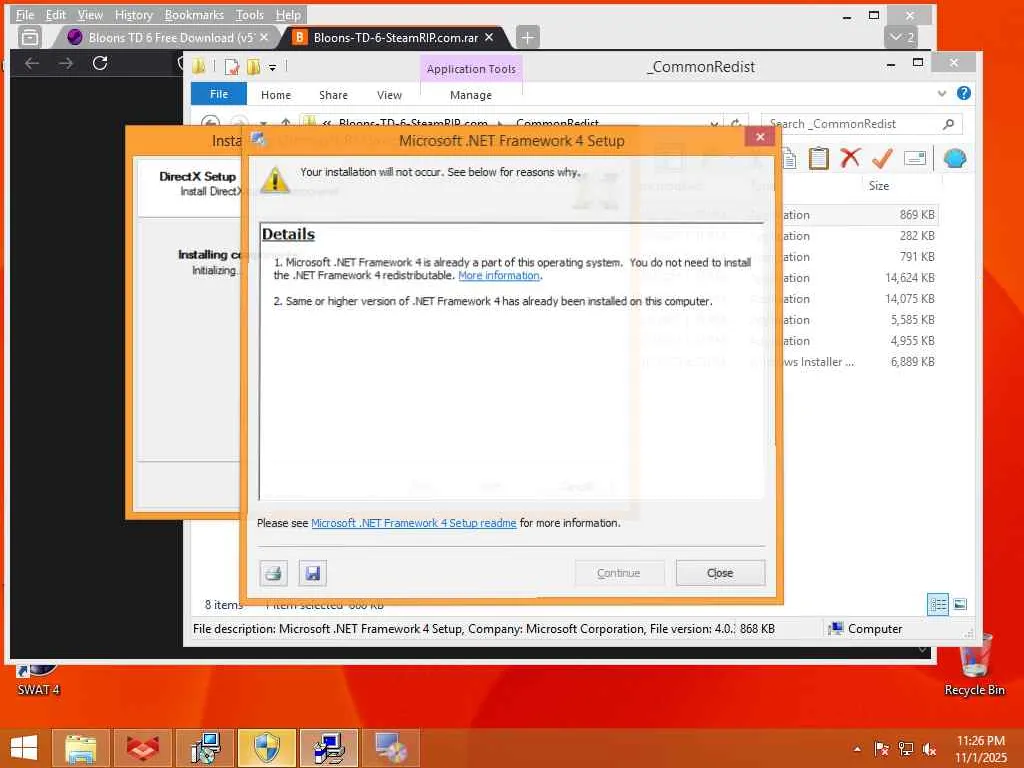1024x768 pixels.
Task: Click the clipboard paste icon in Explorer toolbar
Action: [x=818, y=158]
